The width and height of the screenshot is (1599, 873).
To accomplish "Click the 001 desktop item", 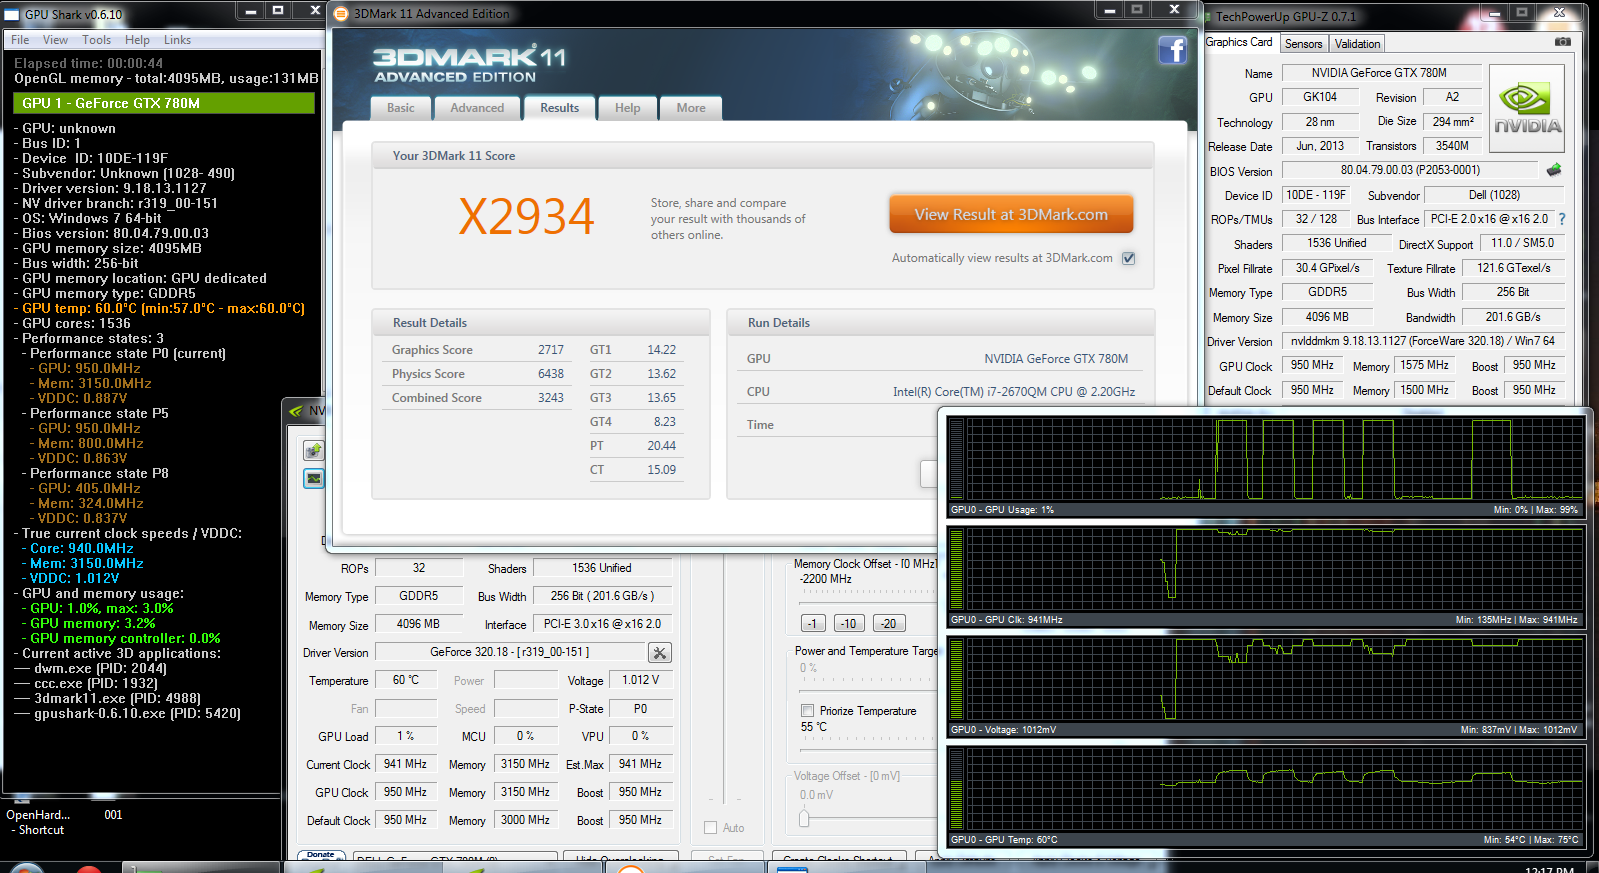I will point(113,815).
